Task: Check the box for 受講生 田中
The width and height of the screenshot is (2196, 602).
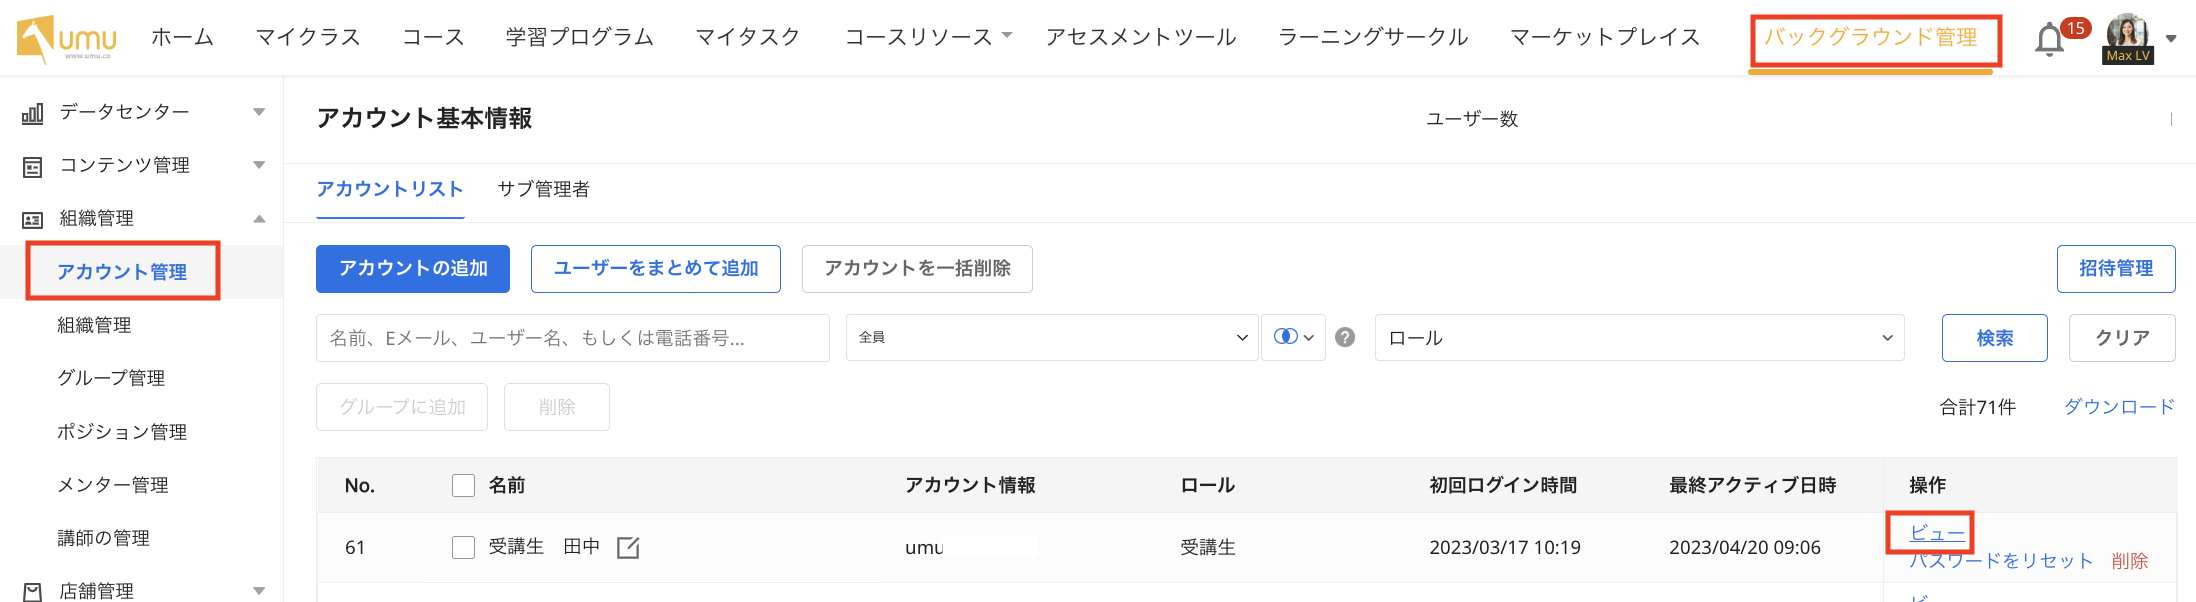Action: [463, 547]
